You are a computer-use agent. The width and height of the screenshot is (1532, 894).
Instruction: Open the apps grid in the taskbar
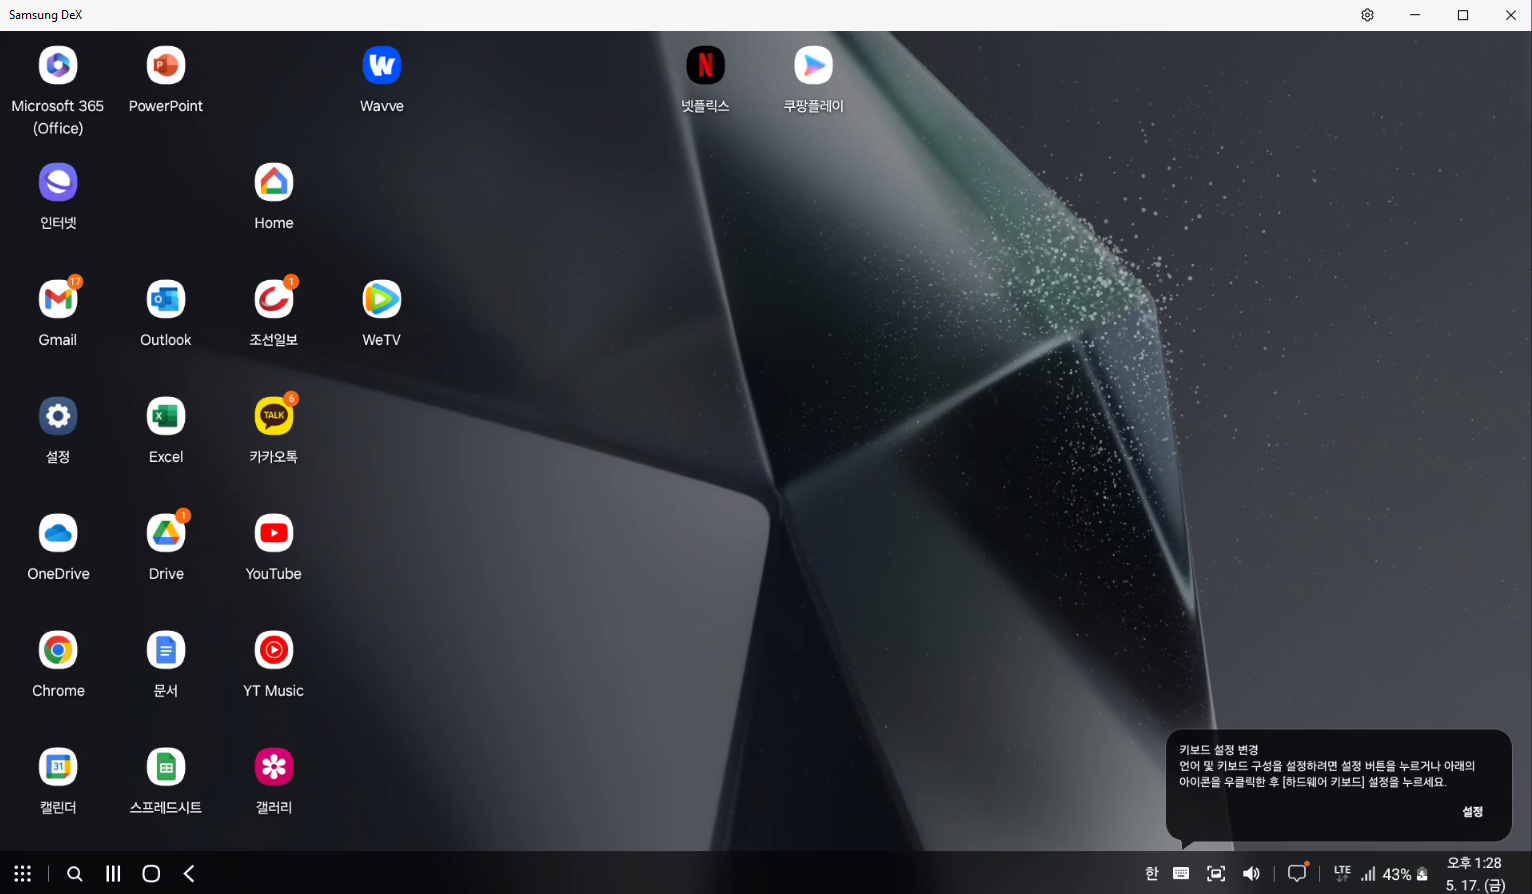[23, 874]
